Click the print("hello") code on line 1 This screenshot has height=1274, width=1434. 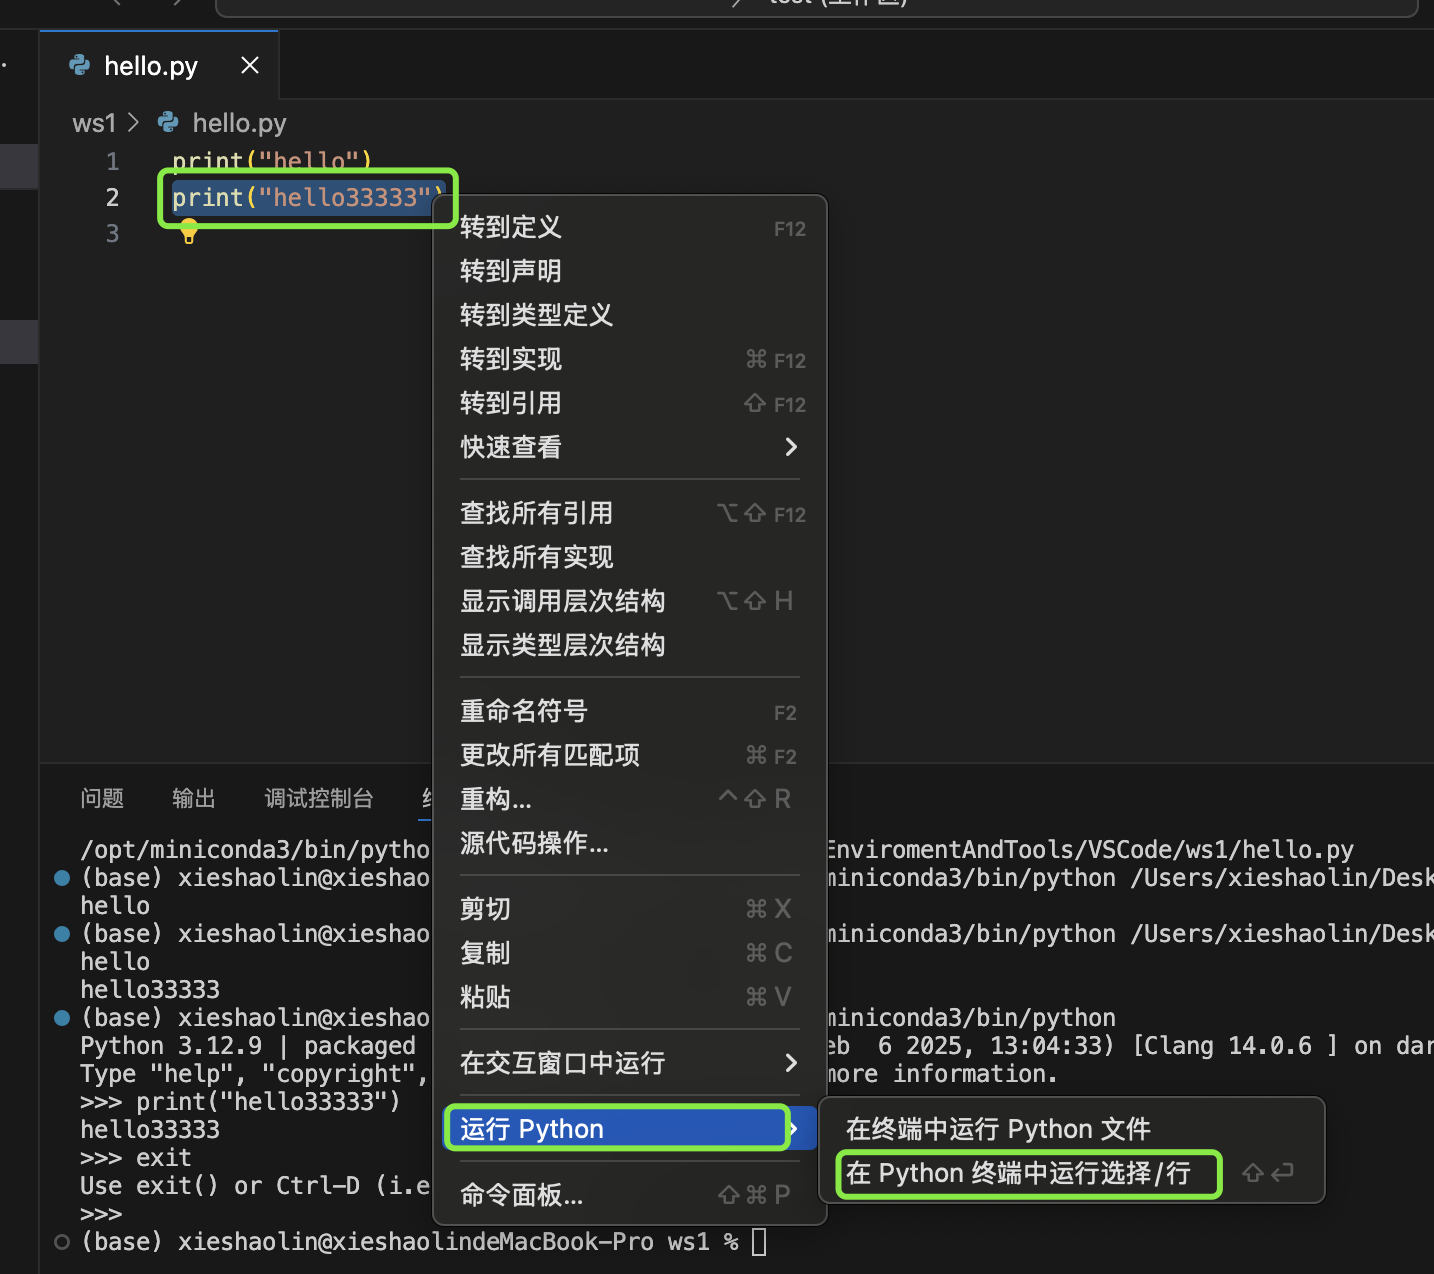coord(272,161)
